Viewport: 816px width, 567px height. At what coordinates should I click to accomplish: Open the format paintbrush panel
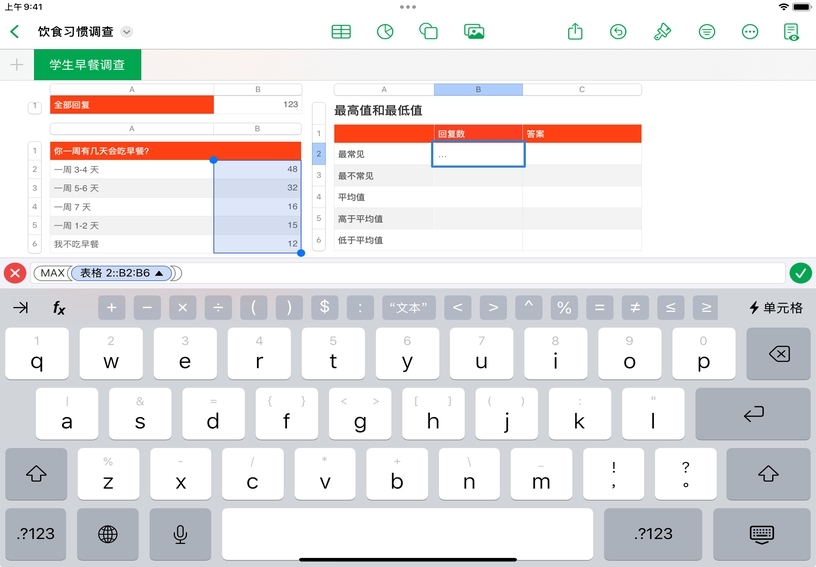click(662, 31)
